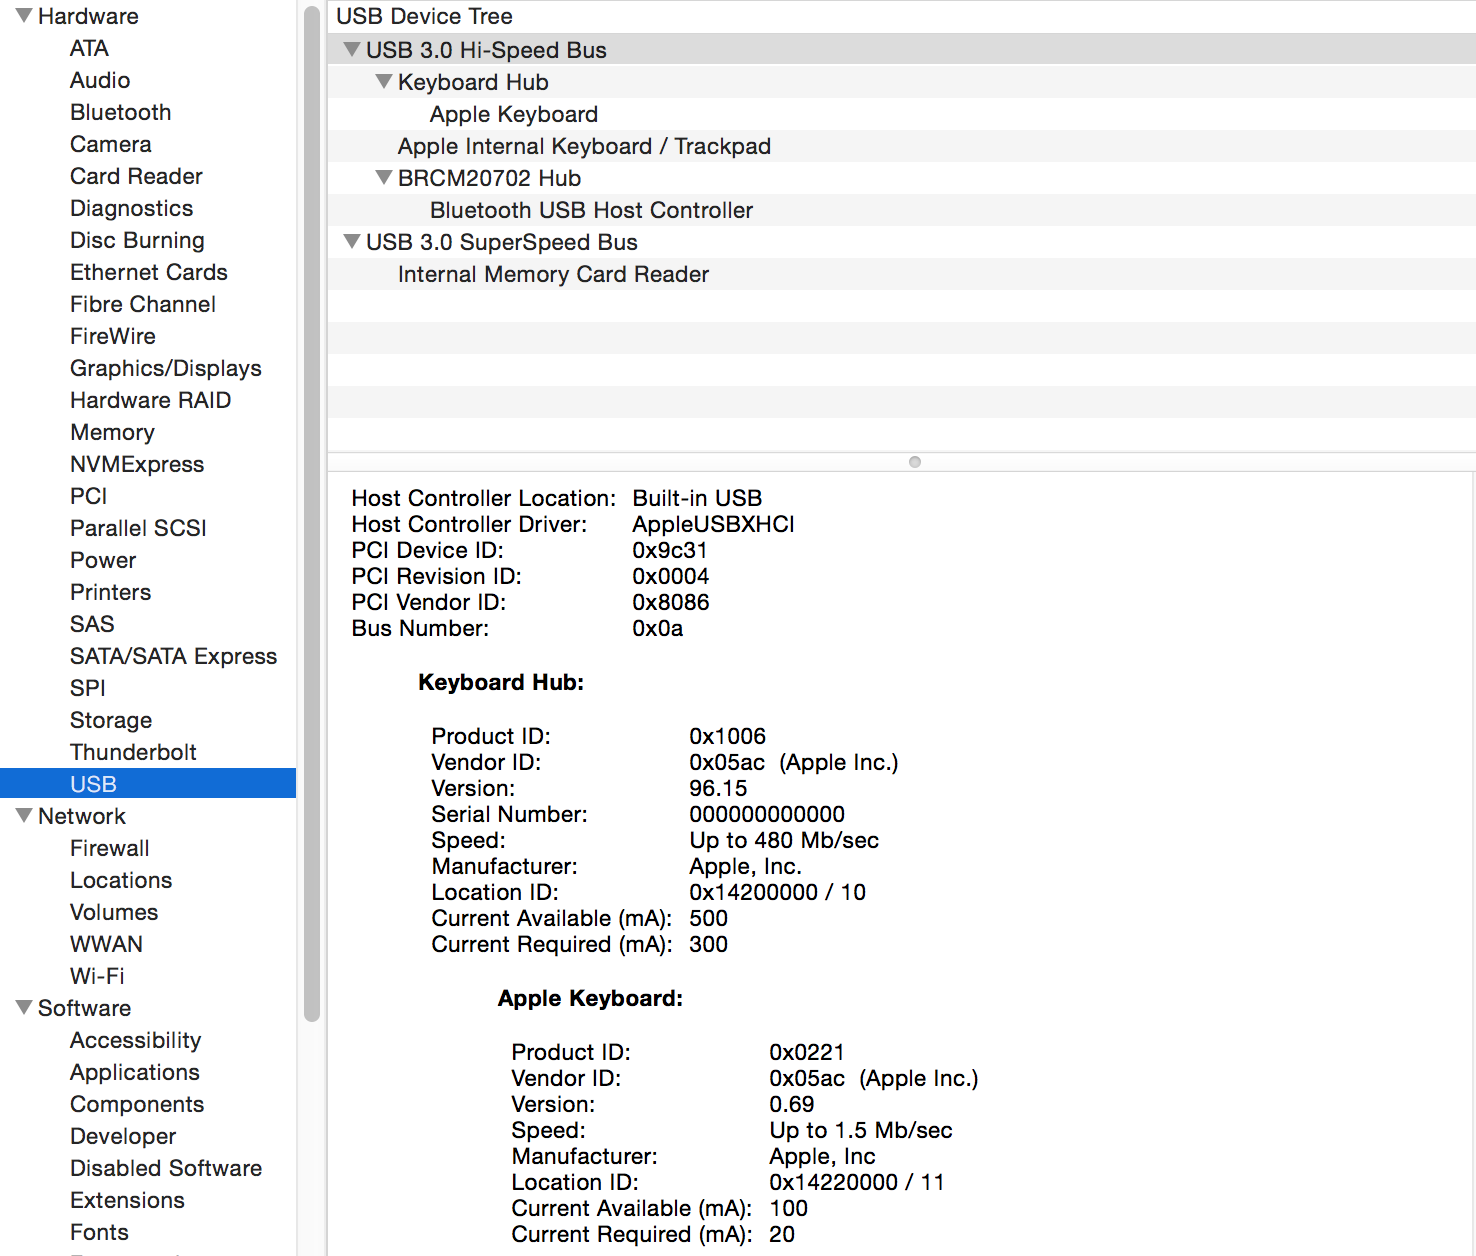Open the Power entry
Viewport: 1476px width, 1256px height.
pos(103,560)
